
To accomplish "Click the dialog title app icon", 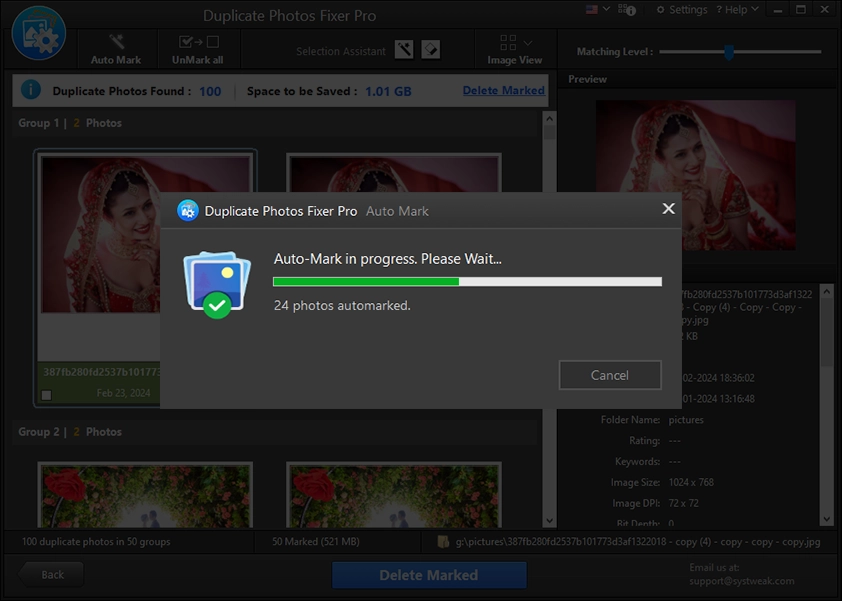I will 188,211.
